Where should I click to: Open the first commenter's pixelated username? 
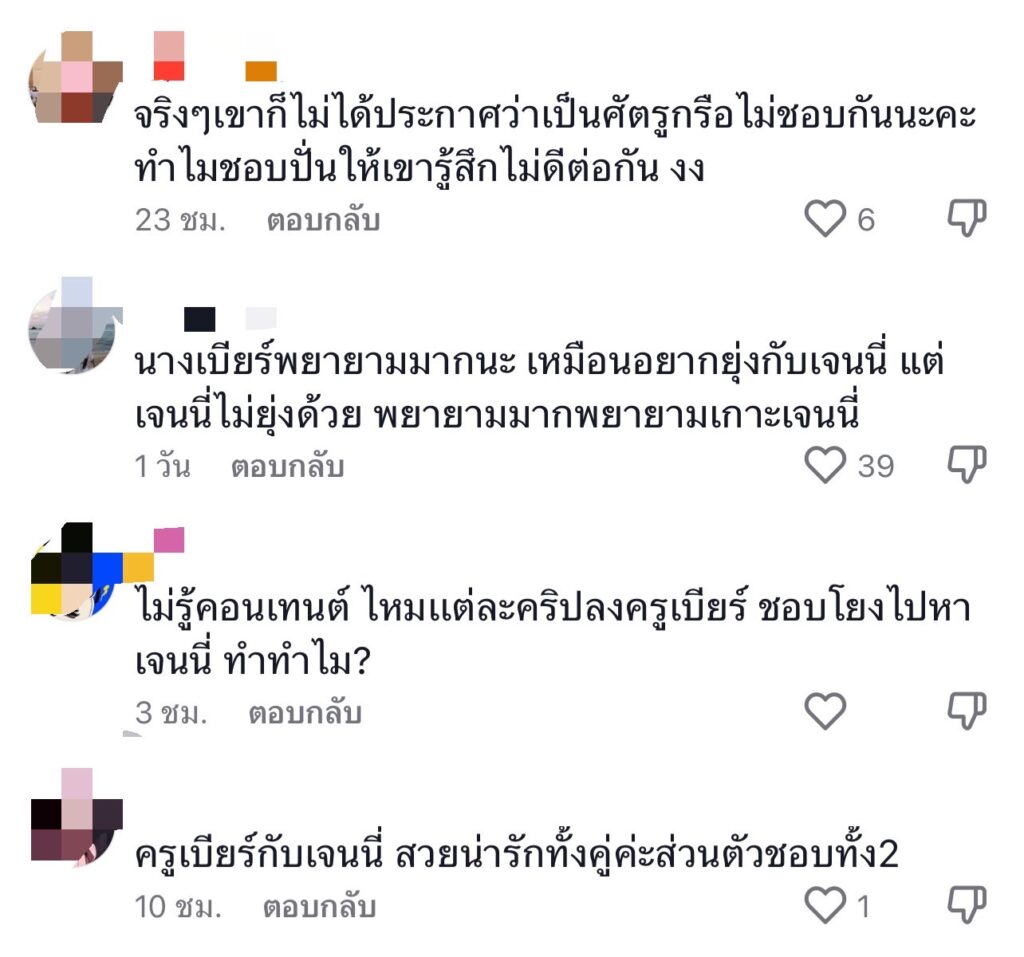click(x=216, y=56)
